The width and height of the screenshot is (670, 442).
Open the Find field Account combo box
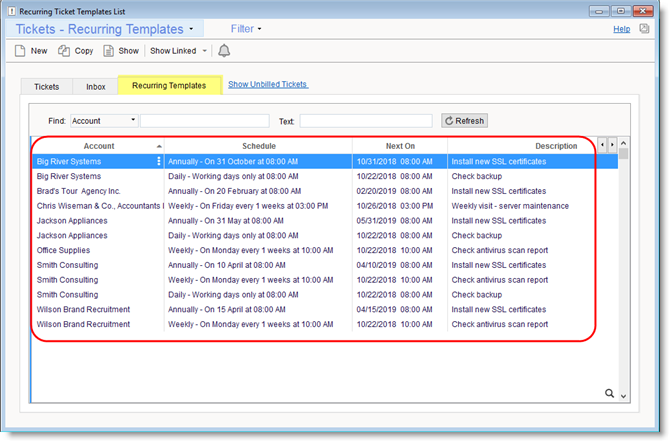(x=104, y=121)
